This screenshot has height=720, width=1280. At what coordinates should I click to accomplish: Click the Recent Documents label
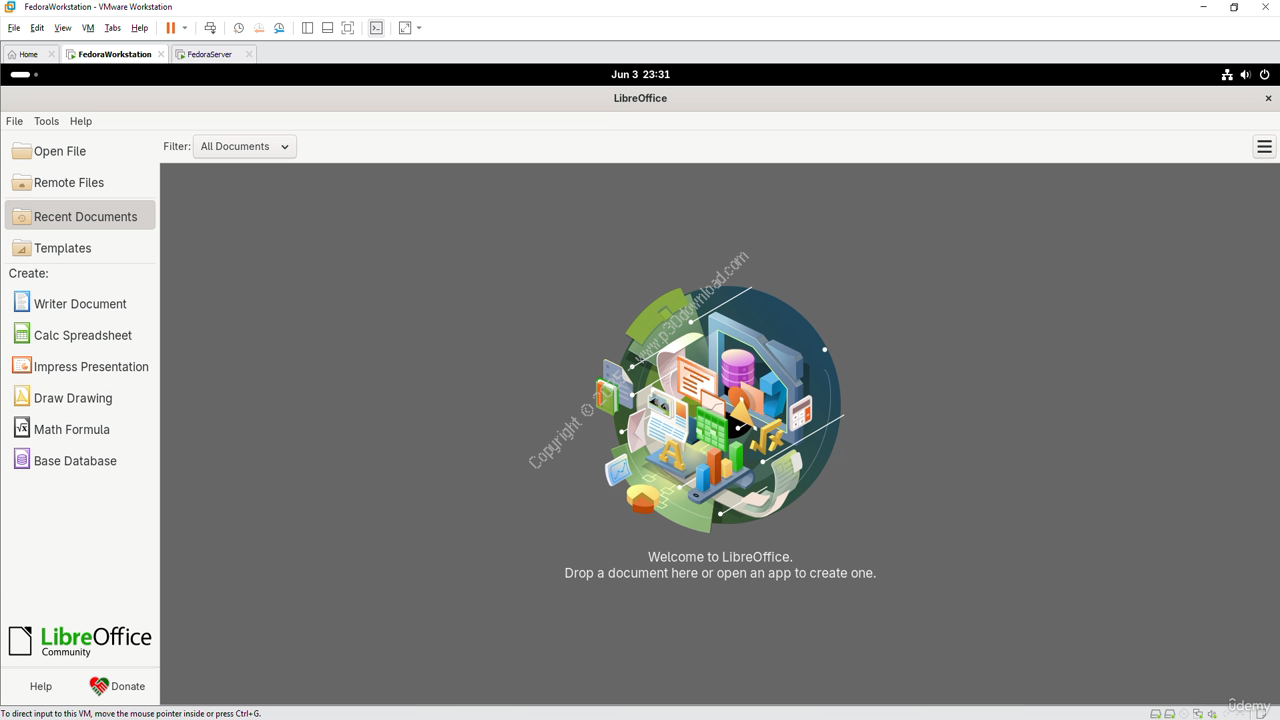coord(86,216)
